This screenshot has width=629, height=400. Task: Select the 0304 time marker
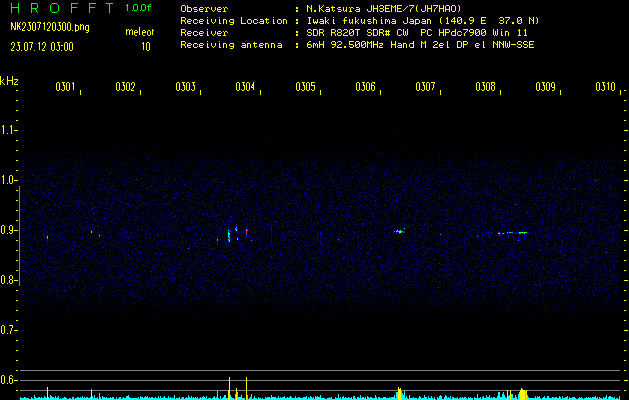(245, 88)
